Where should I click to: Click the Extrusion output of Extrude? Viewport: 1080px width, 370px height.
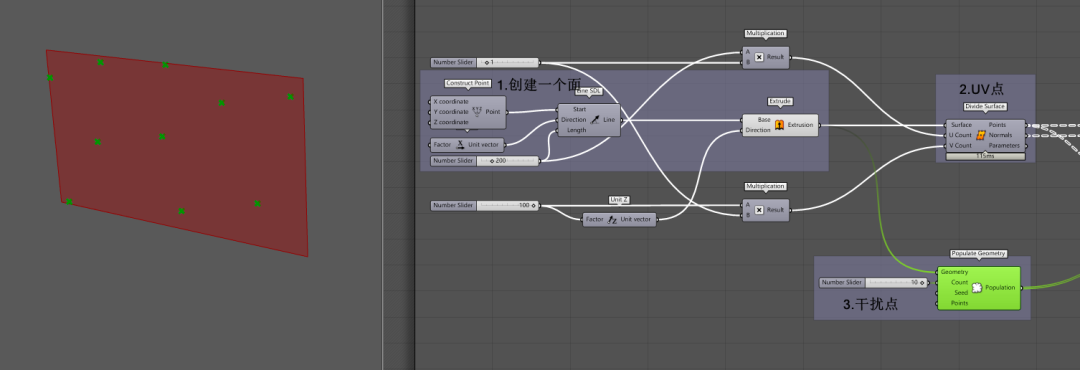pyautogui.click(x=800, y=125)
